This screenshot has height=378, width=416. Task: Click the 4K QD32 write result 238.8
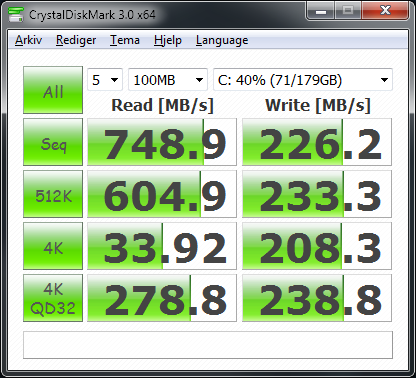[317, 298]
